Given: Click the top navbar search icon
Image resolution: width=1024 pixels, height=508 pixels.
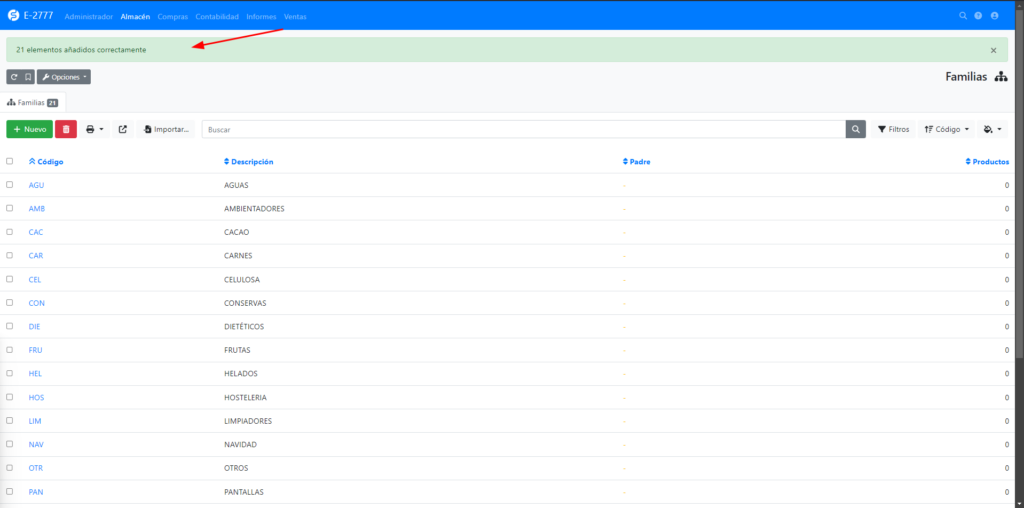Looking at the screenshot, I should pos(963,16).
